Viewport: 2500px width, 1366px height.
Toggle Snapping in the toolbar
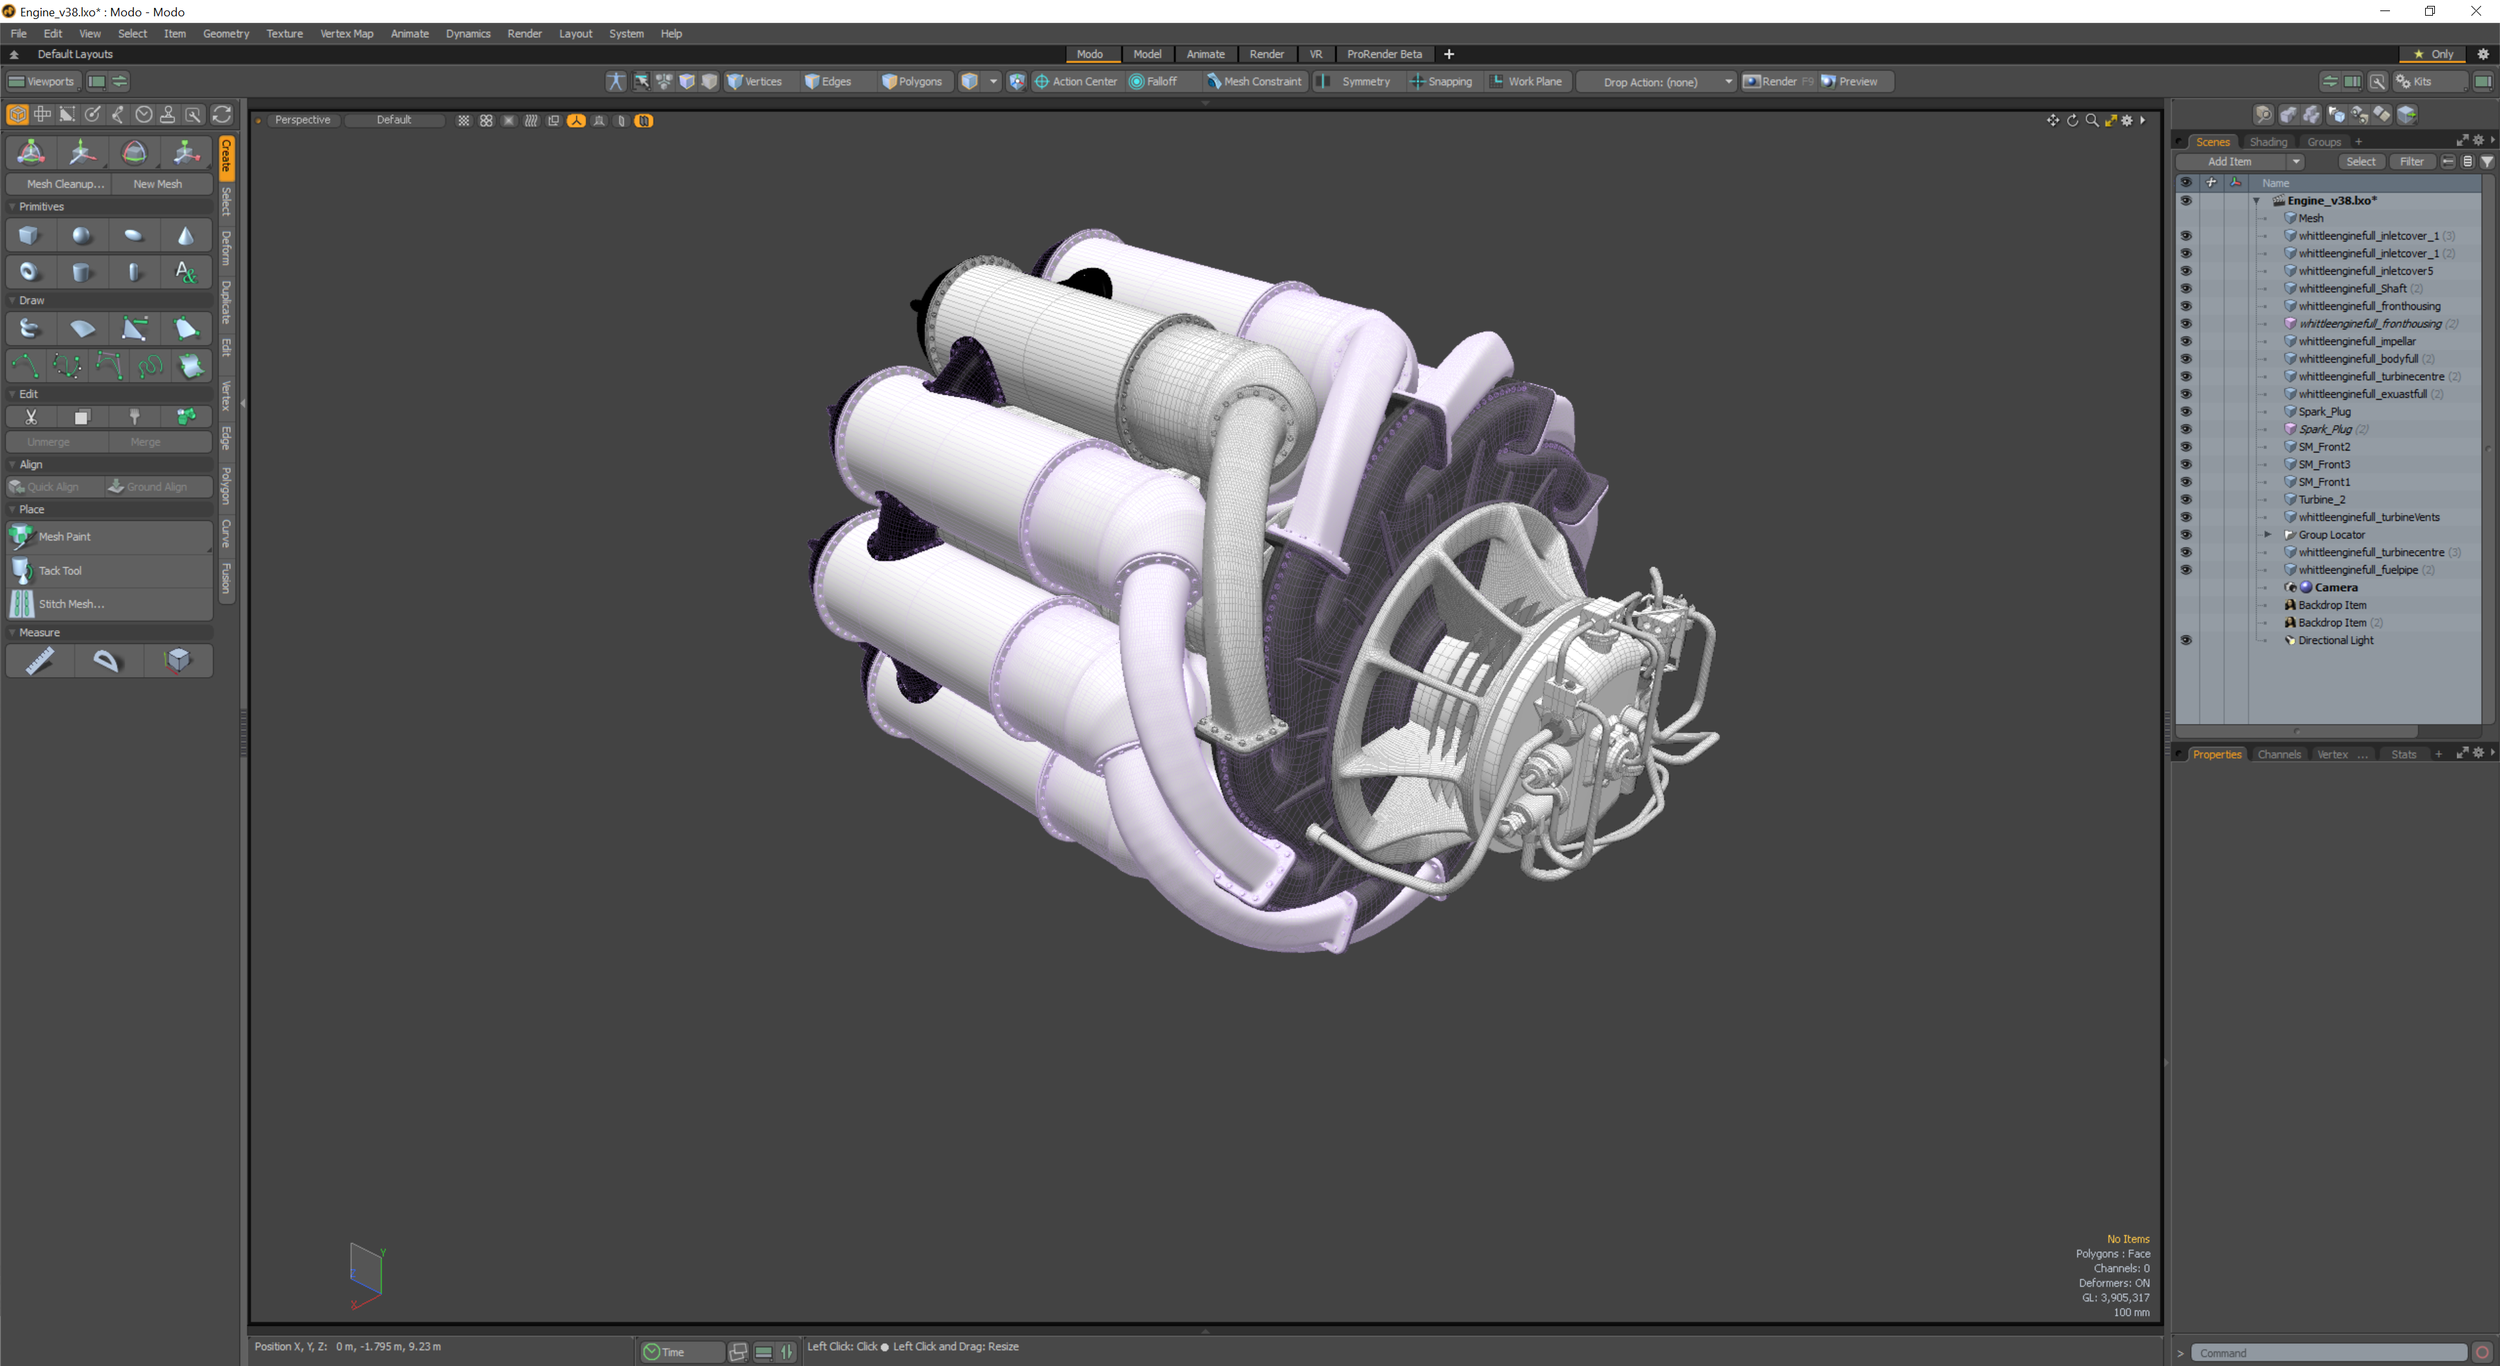[1443, 81]
